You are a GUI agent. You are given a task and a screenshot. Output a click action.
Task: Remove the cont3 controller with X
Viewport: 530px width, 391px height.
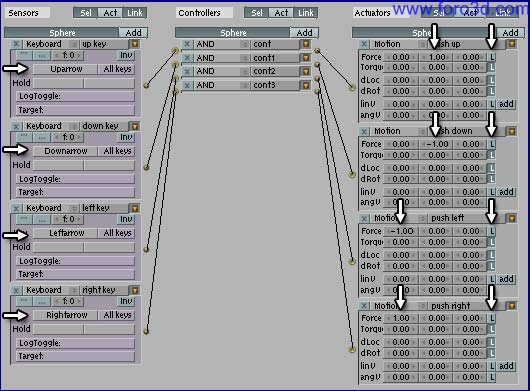(x=187, y=85)
